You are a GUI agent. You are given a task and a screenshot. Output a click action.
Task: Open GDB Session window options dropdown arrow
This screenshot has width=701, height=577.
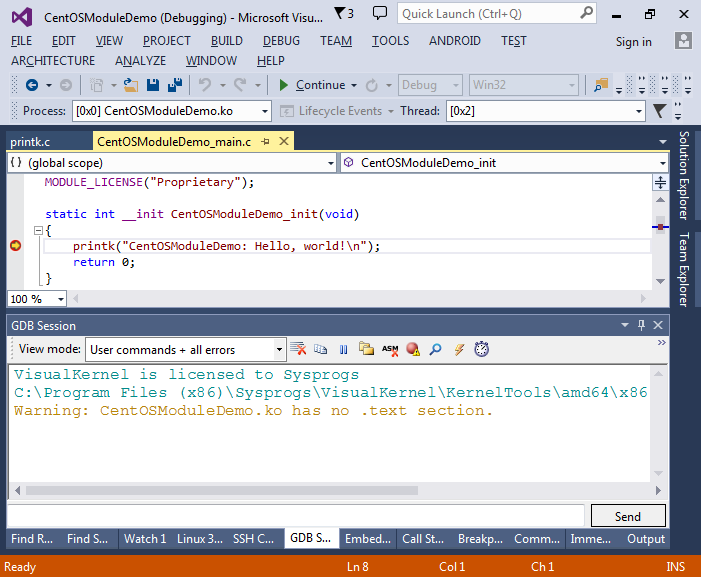point(625,325)
